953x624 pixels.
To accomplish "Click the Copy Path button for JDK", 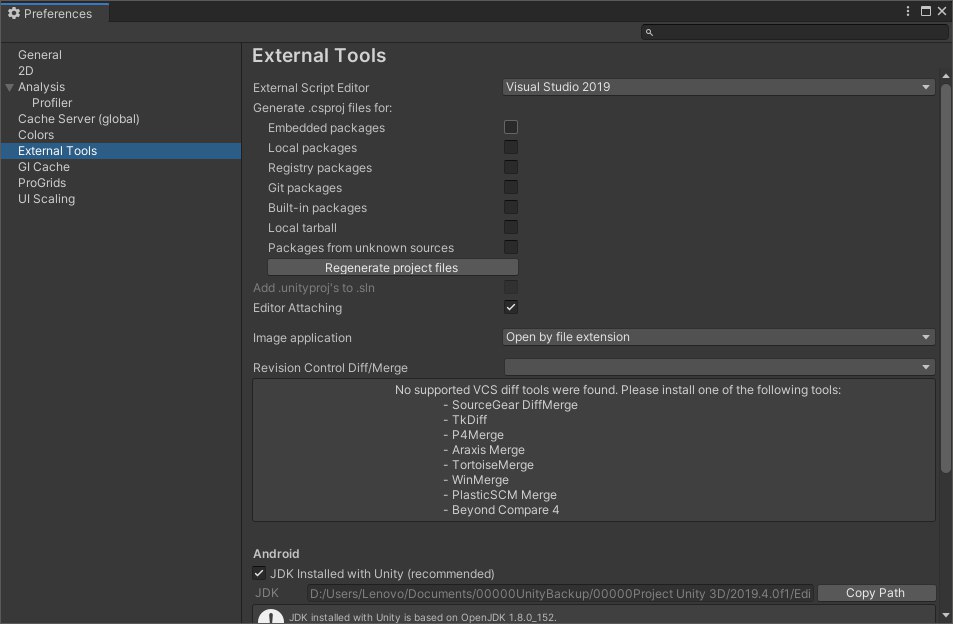I will click(876, 593).
